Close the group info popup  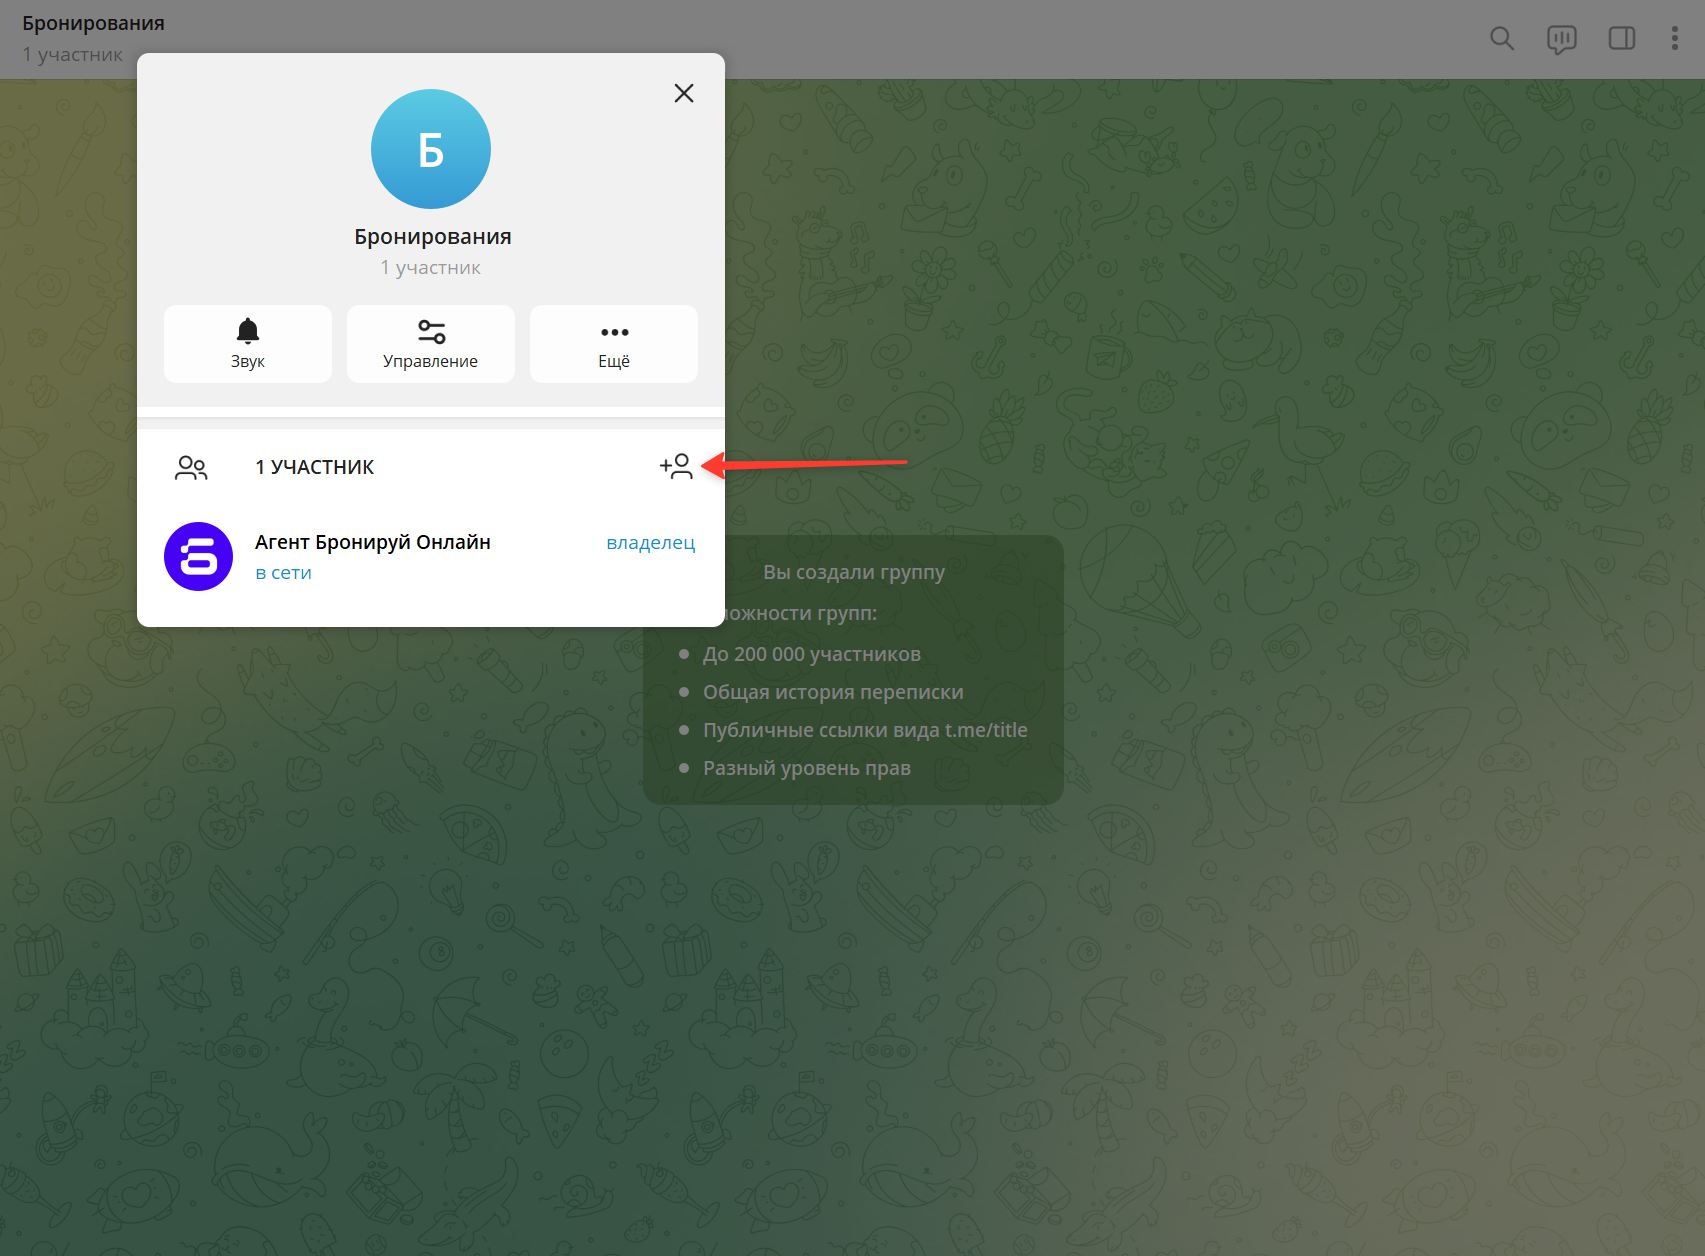pyautogui.click(x=684, y=93)
